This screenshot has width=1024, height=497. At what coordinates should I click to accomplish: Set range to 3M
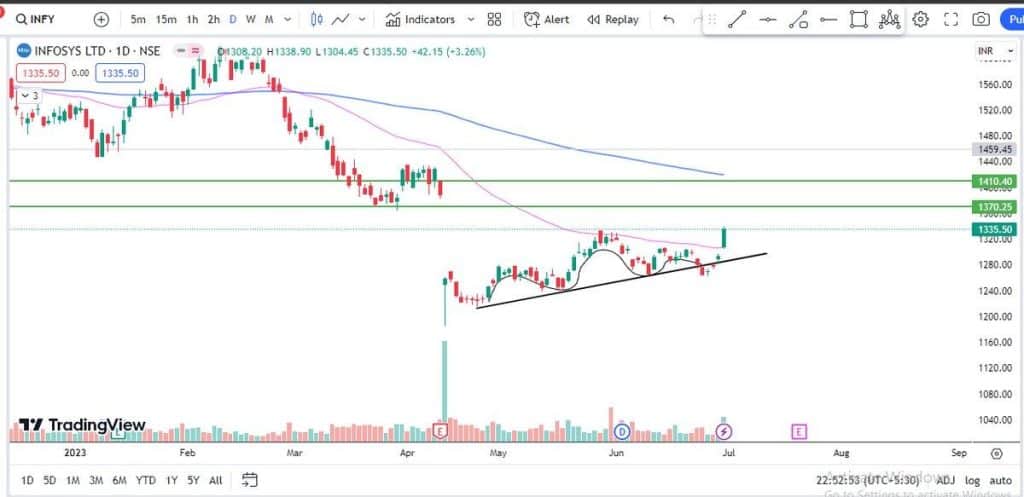[96, 481]
